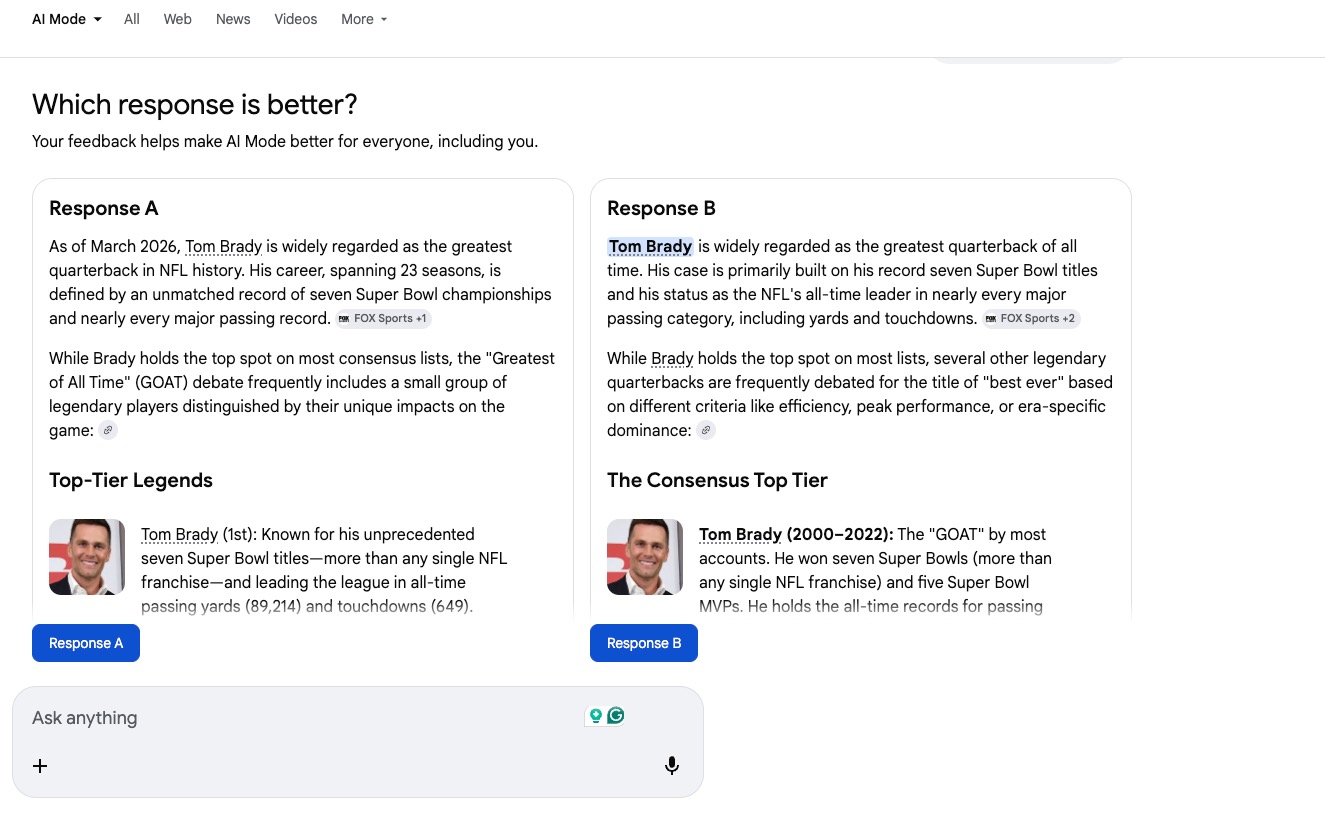This screenshot has height=820, width=1325.
Task: Focus the Ask anything input field
Action: tap(300, 718)
